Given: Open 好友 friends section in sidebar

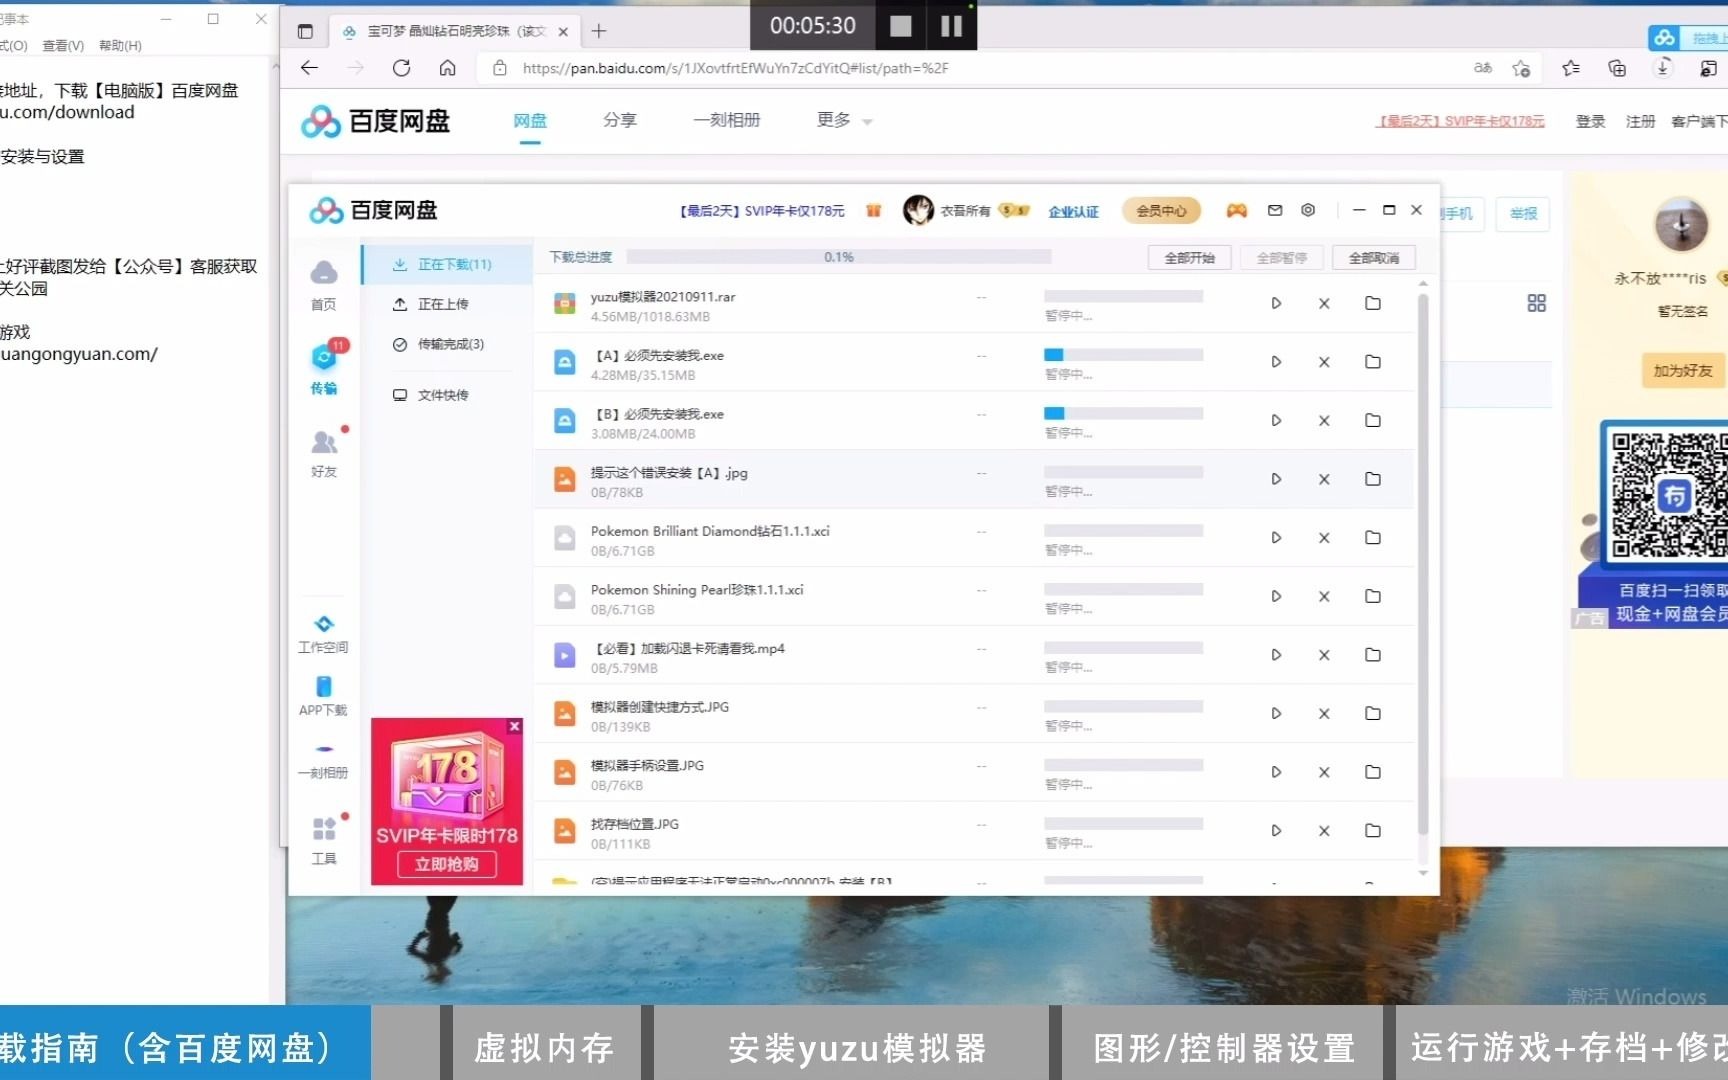Looking at the screenshot, I should (x=324, y=453).
